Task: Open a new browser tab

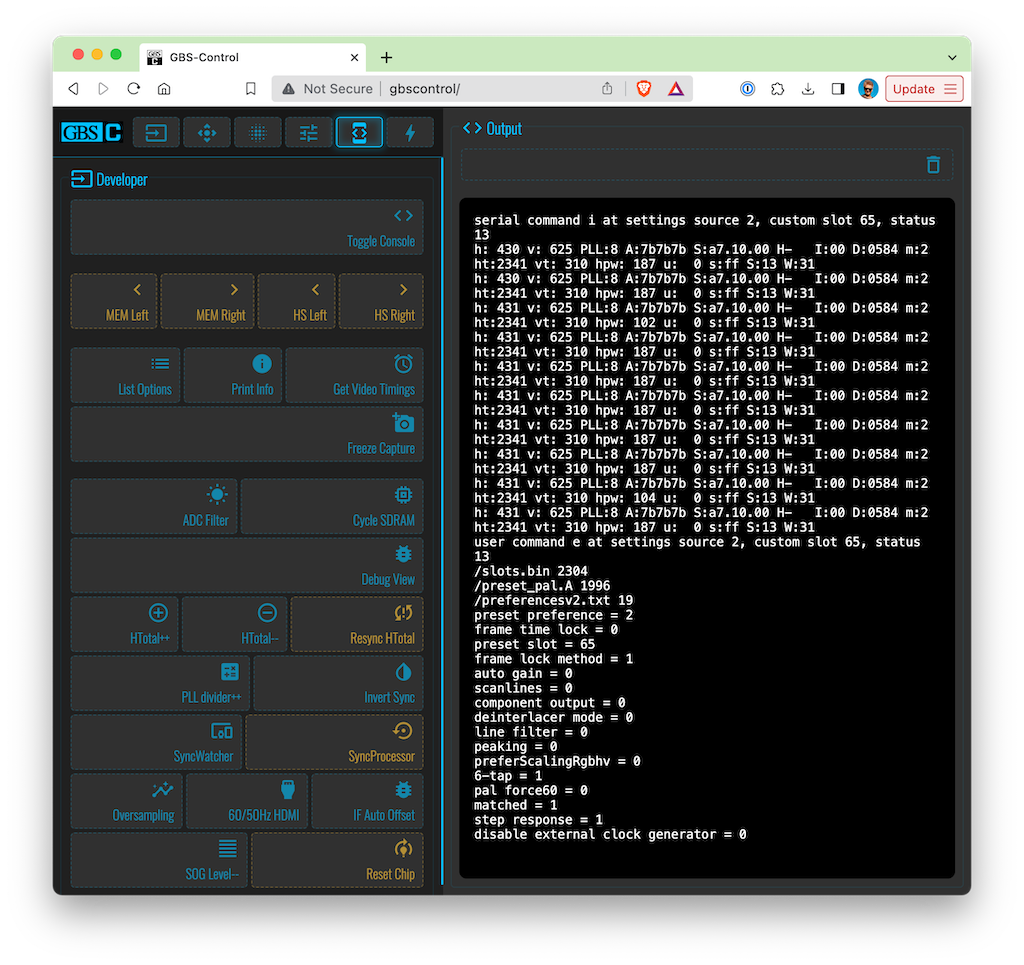Action: (x=387, y=57)
